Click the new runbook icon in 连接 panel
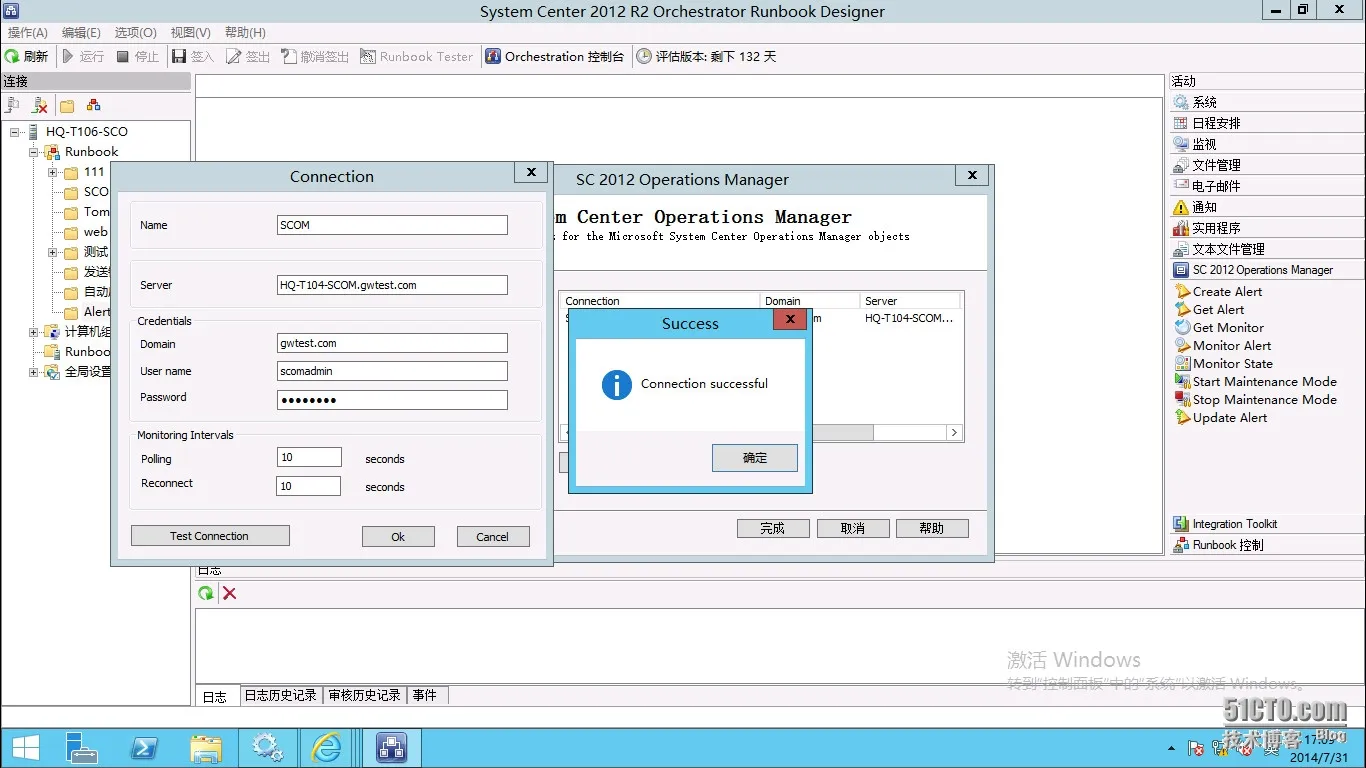The image size is (1366, 768). [x=93, y=105]
